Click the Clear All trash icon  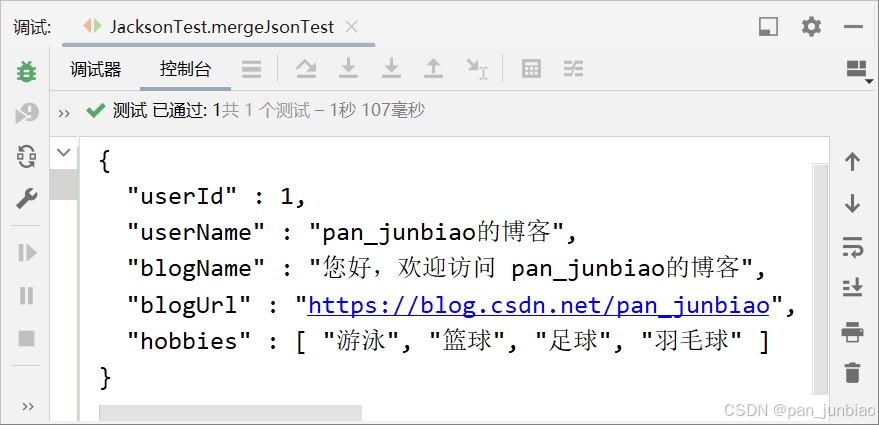pos(852,373)
